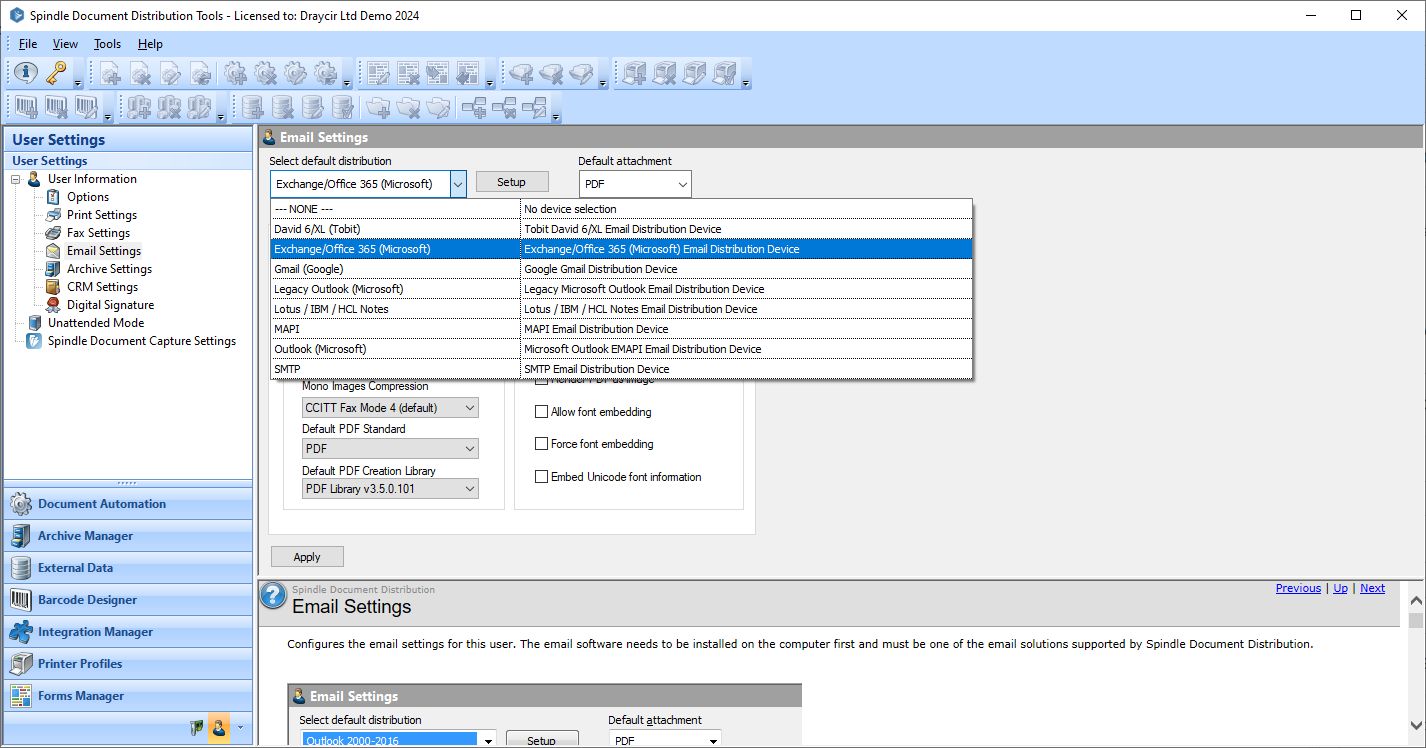This screenshot has height=748, width=1426.
Task: Click the add network node toolbar icon
Action: 474,106
